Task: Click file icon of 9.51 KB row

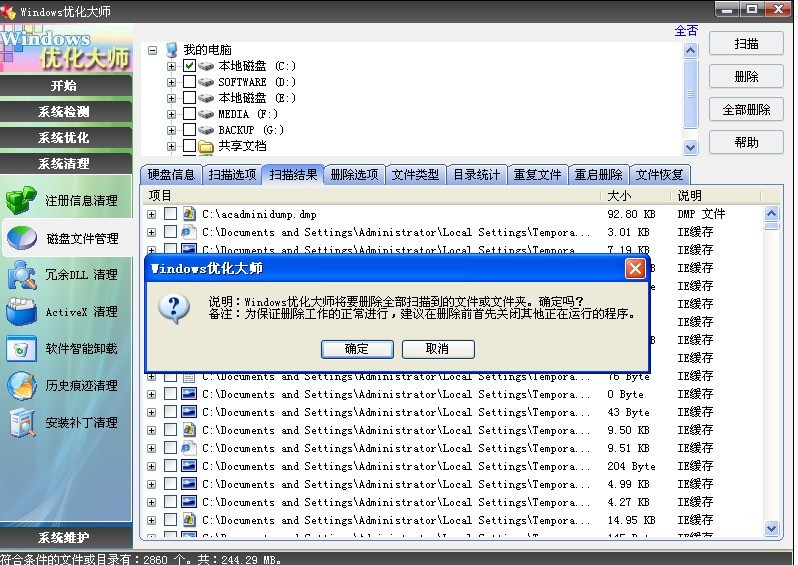Action: [x=189, y=448]
